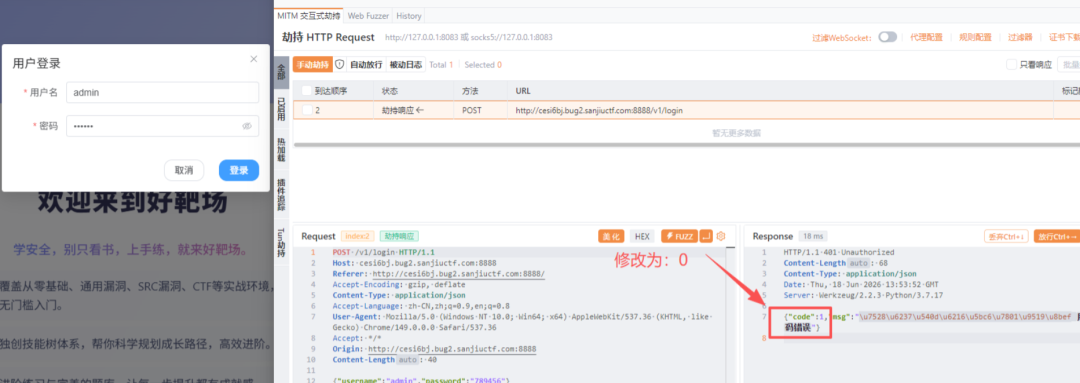Image resolution: width=1080 pixels, height=383 pixels.
Task: Open 规则配置 link
Action: pos(975,37)
